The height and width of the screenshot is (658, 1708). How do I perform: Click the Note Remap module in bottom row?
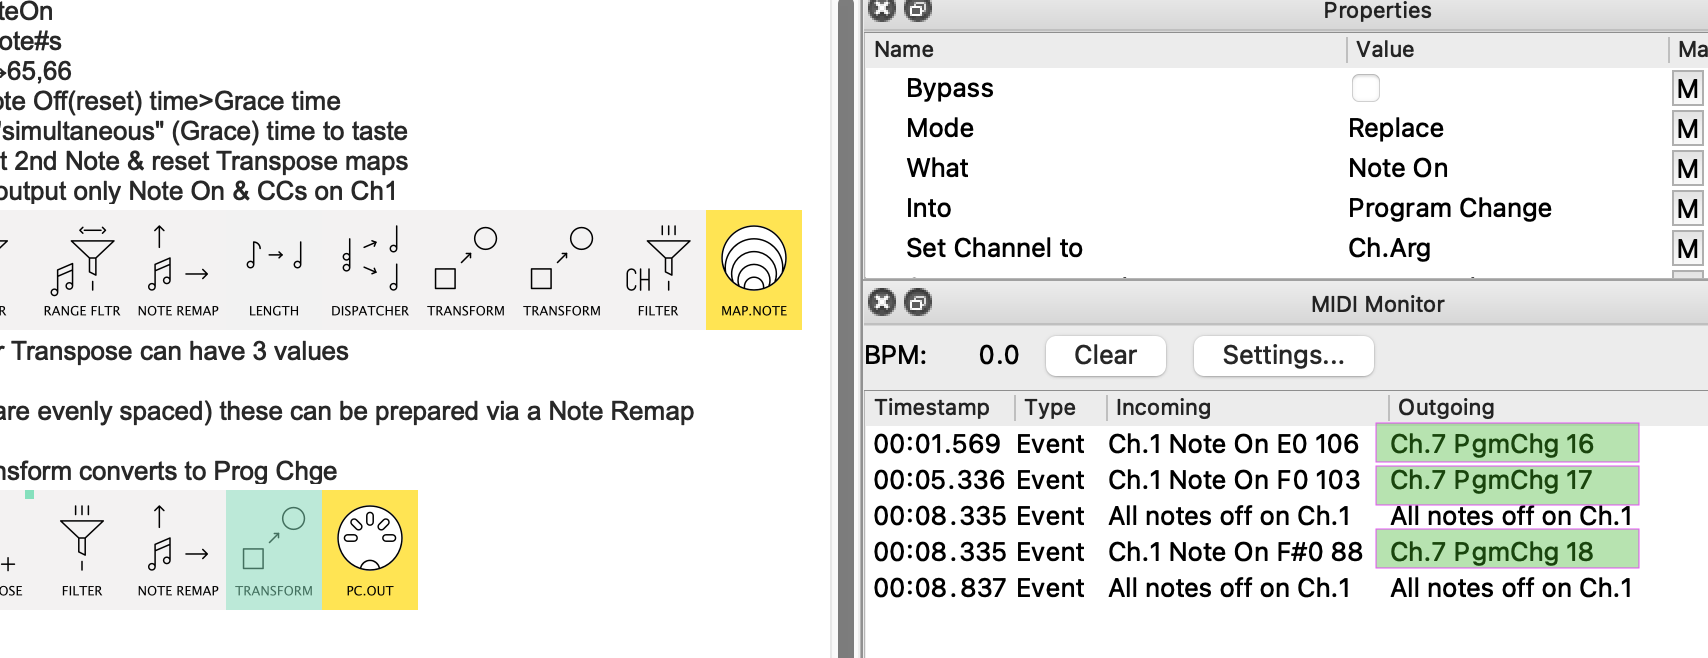click(178, 550)
